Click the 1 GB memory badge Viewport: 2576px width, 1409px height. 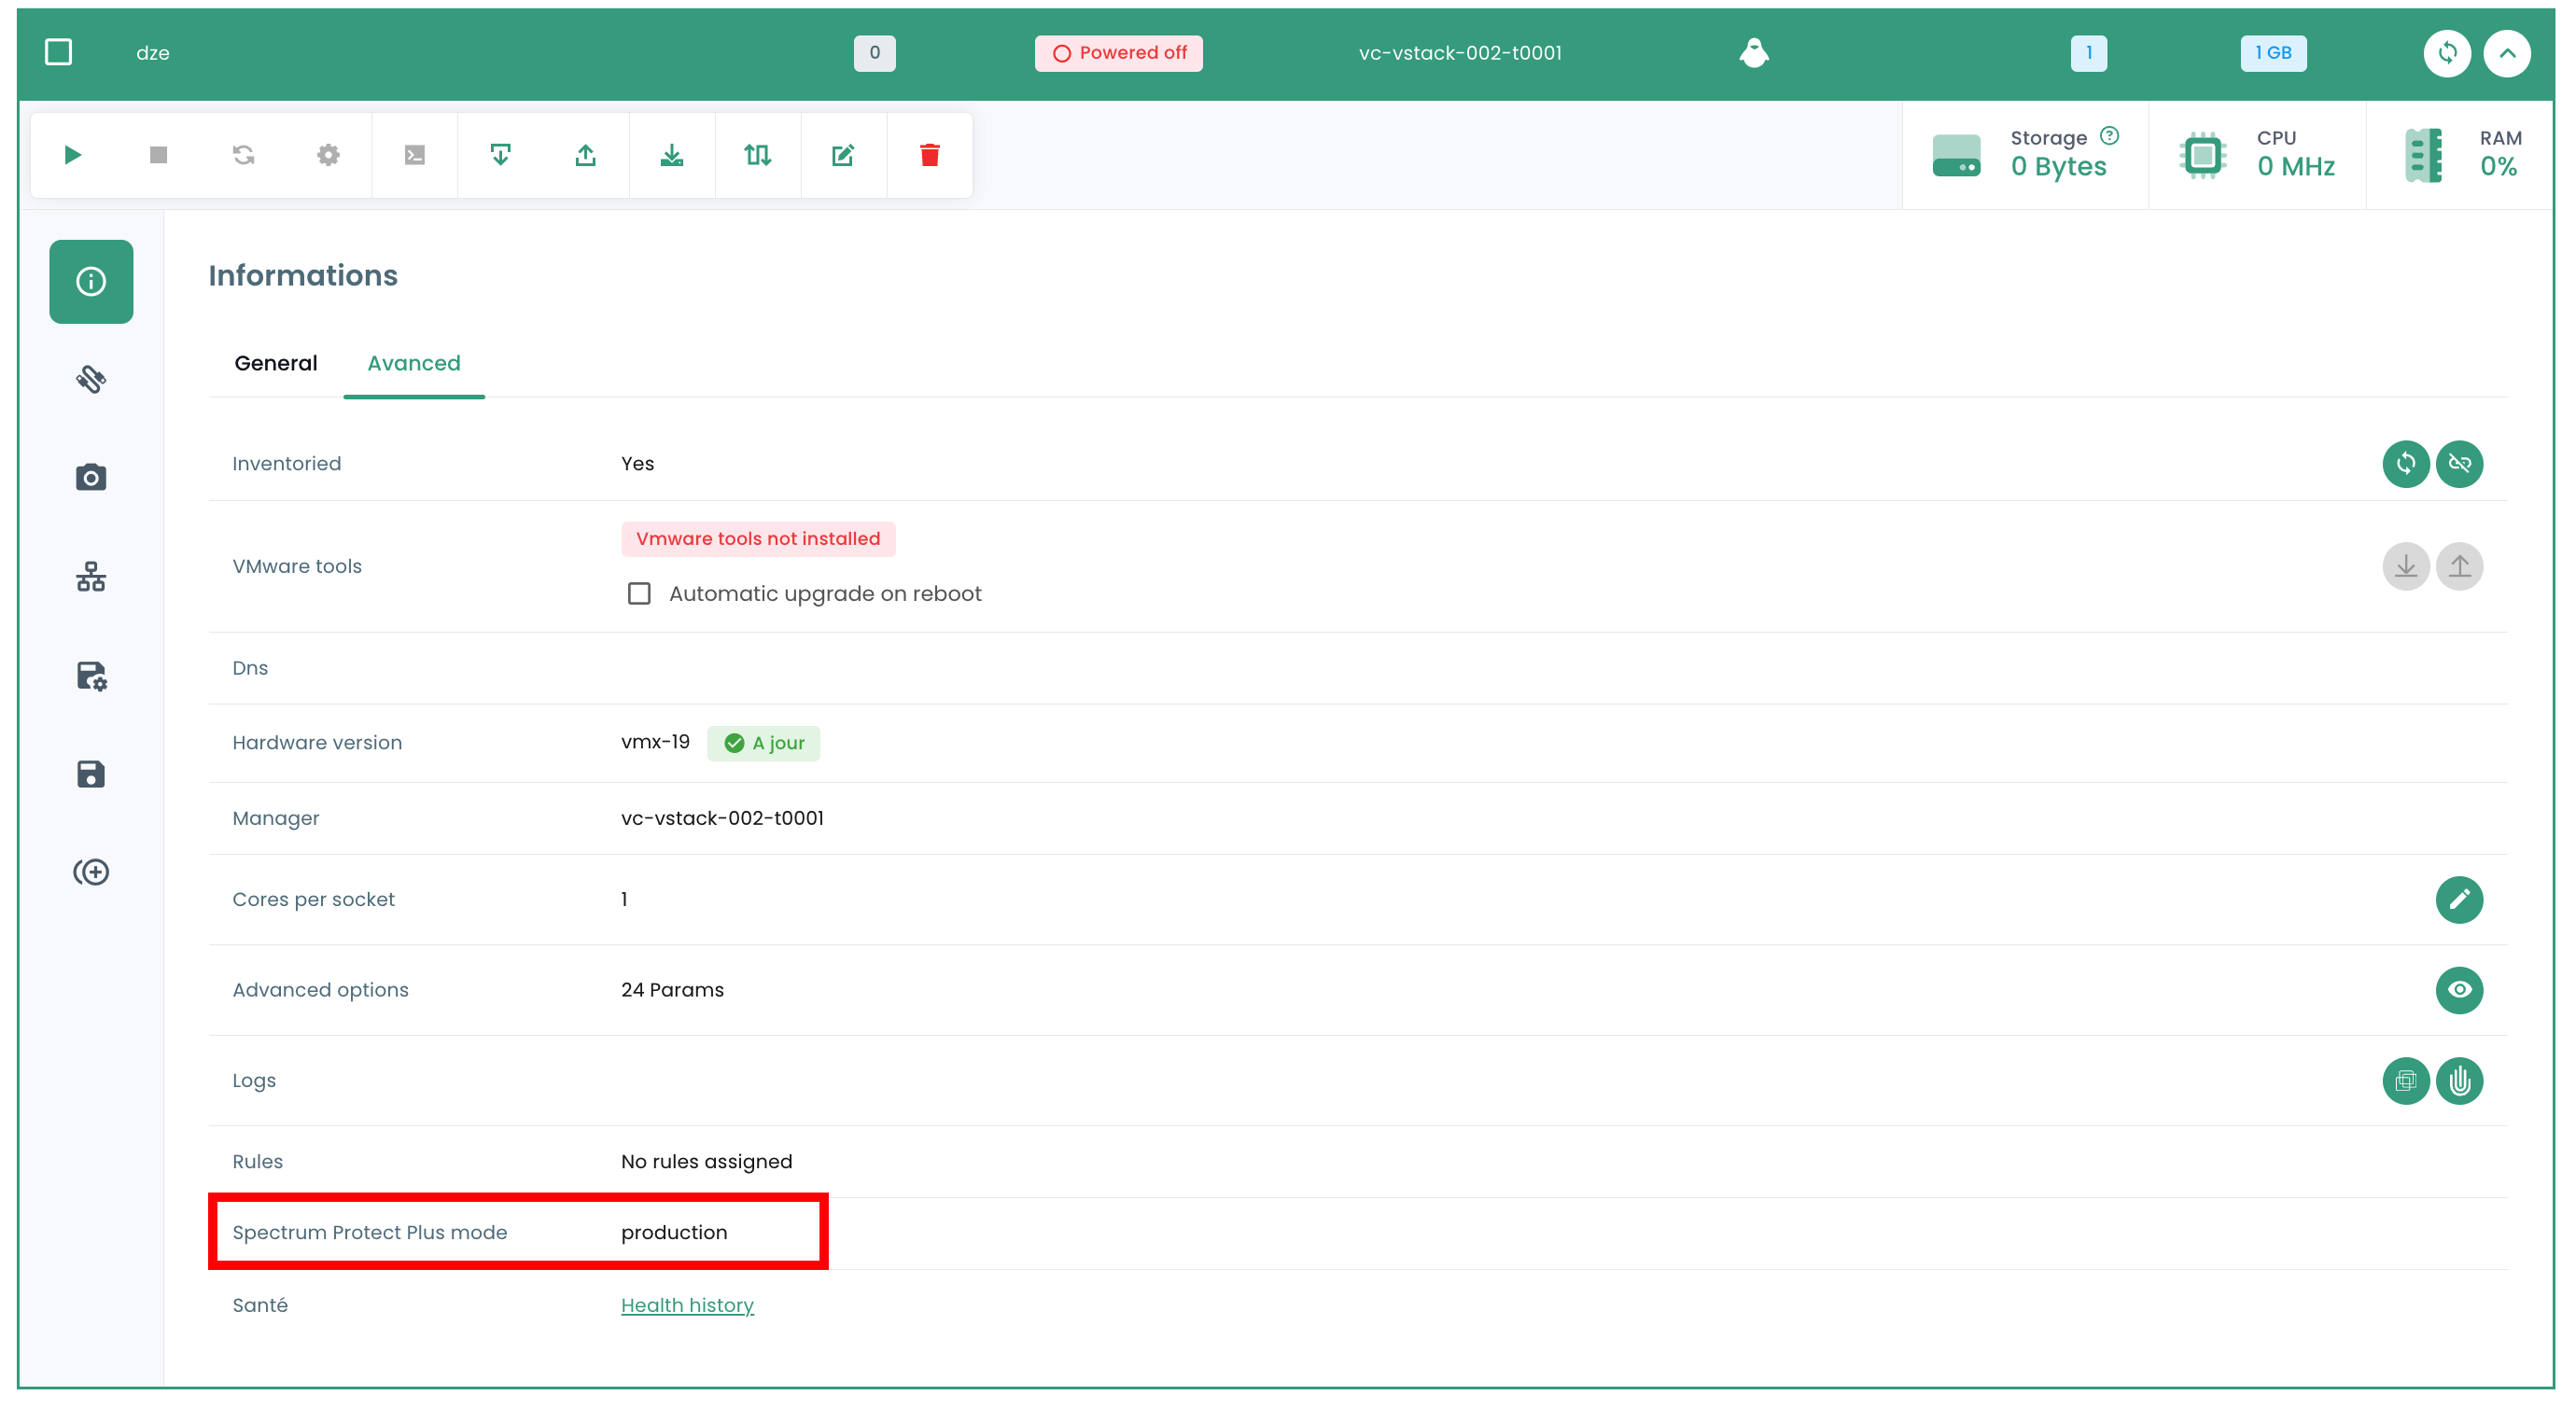tap(2273, 53)
